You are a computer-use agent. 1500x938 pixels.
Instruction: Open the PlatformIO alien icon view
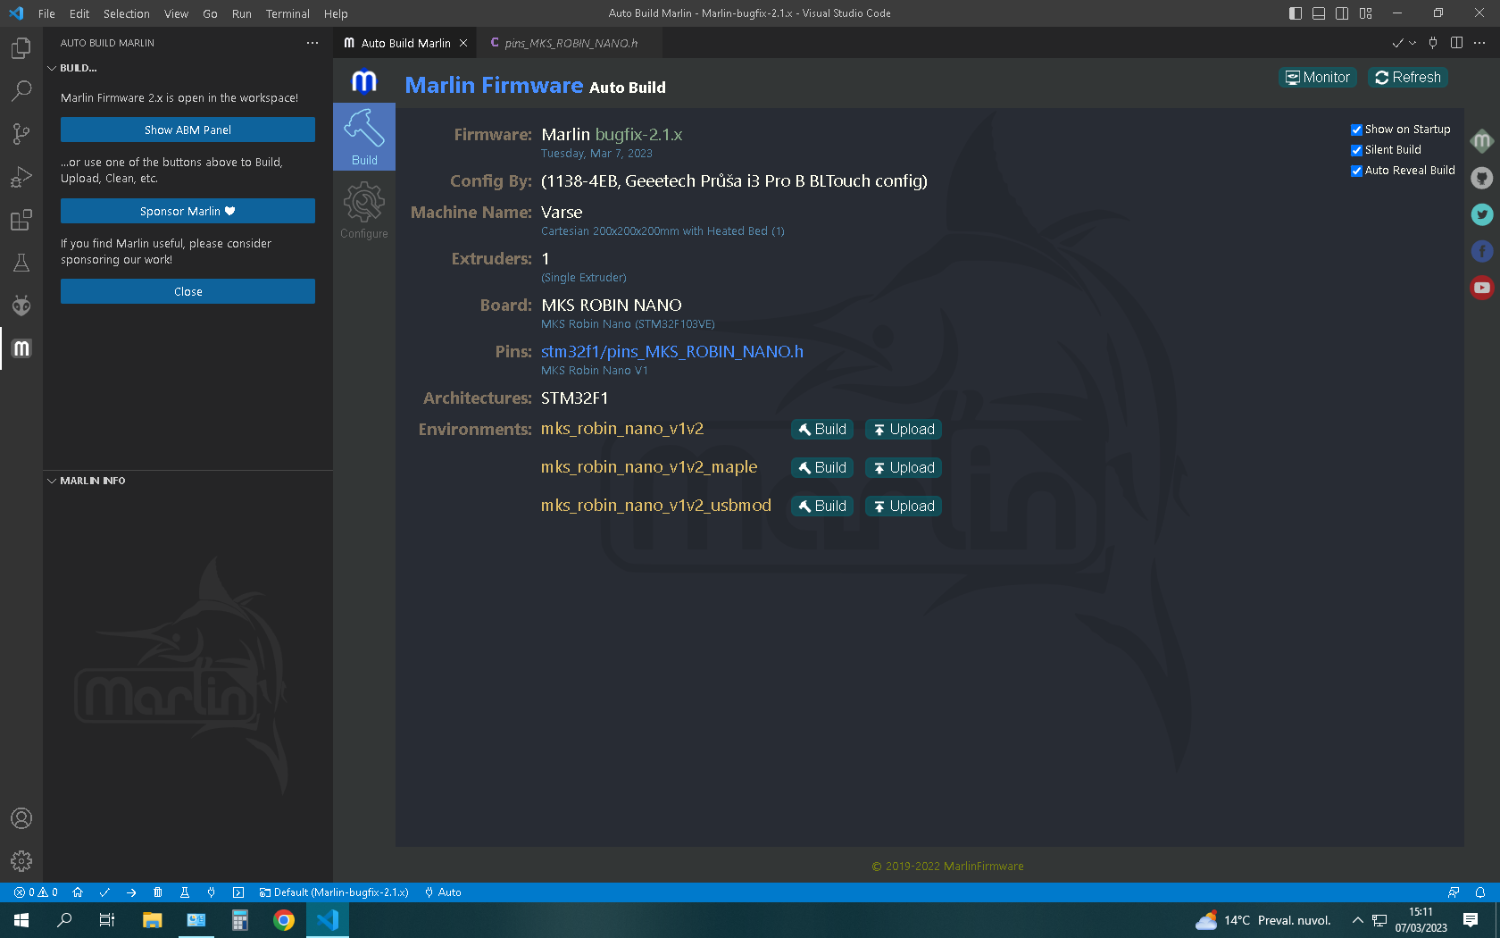(x=21, y=305)
